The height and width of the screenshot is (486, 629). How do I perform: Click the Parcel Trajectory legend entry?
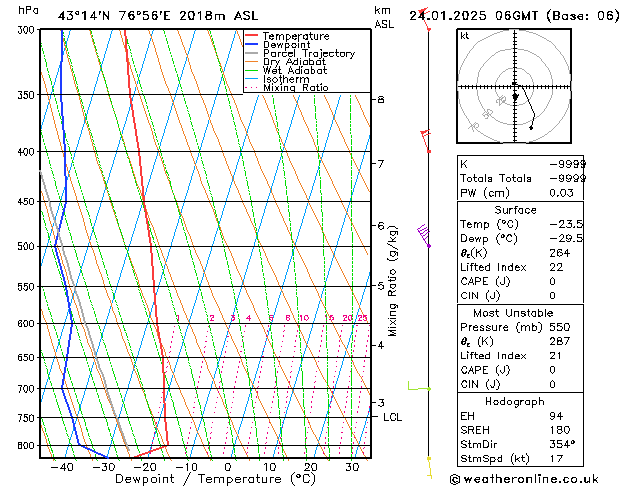(300, 53)
